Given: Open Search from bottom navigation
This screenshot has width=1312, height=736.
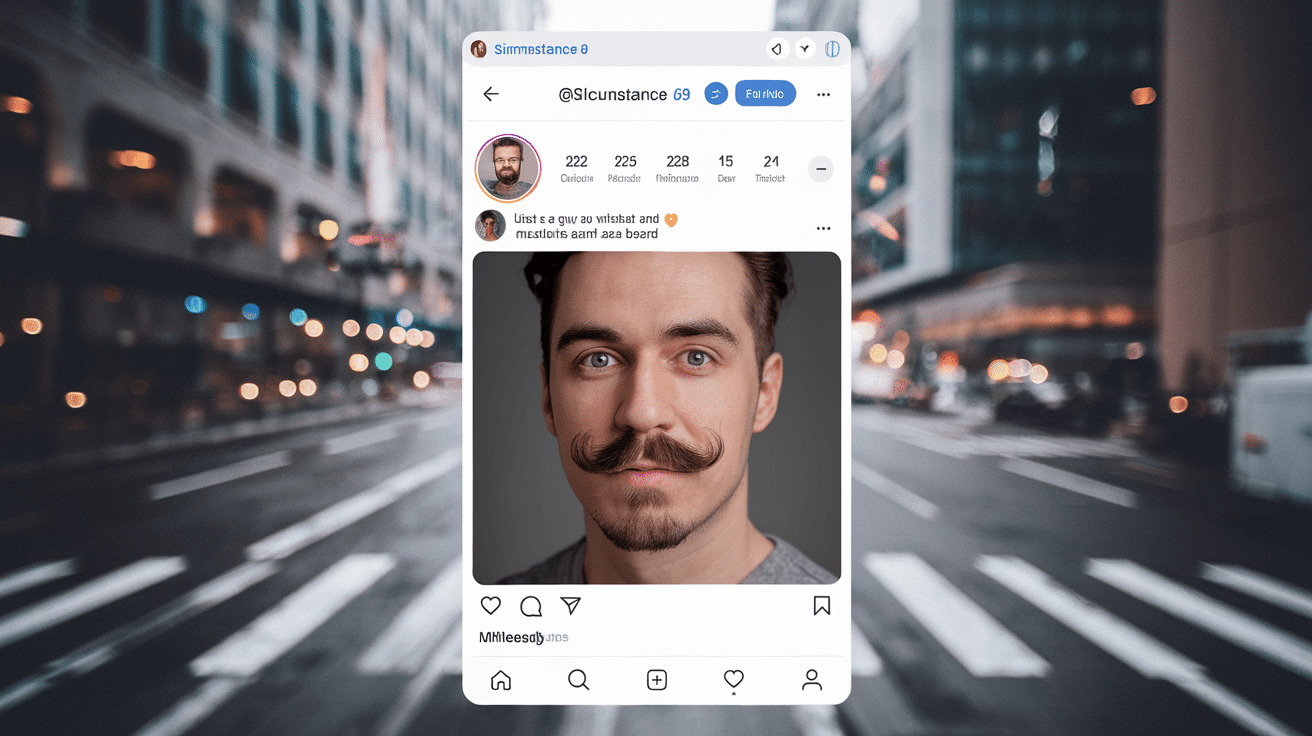Looking at the screenshot, I should click(578, 681).
